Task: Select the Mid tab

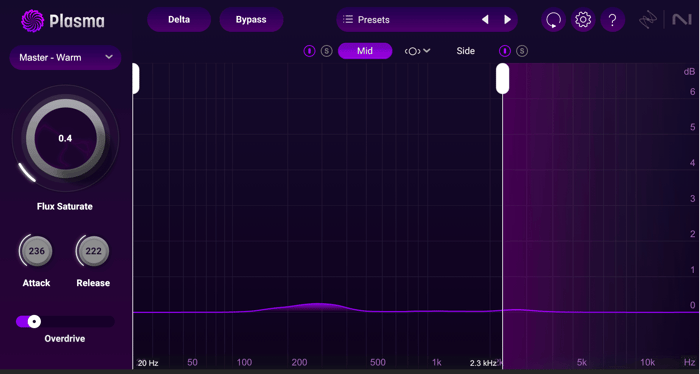Action: [x=365, y=51]
